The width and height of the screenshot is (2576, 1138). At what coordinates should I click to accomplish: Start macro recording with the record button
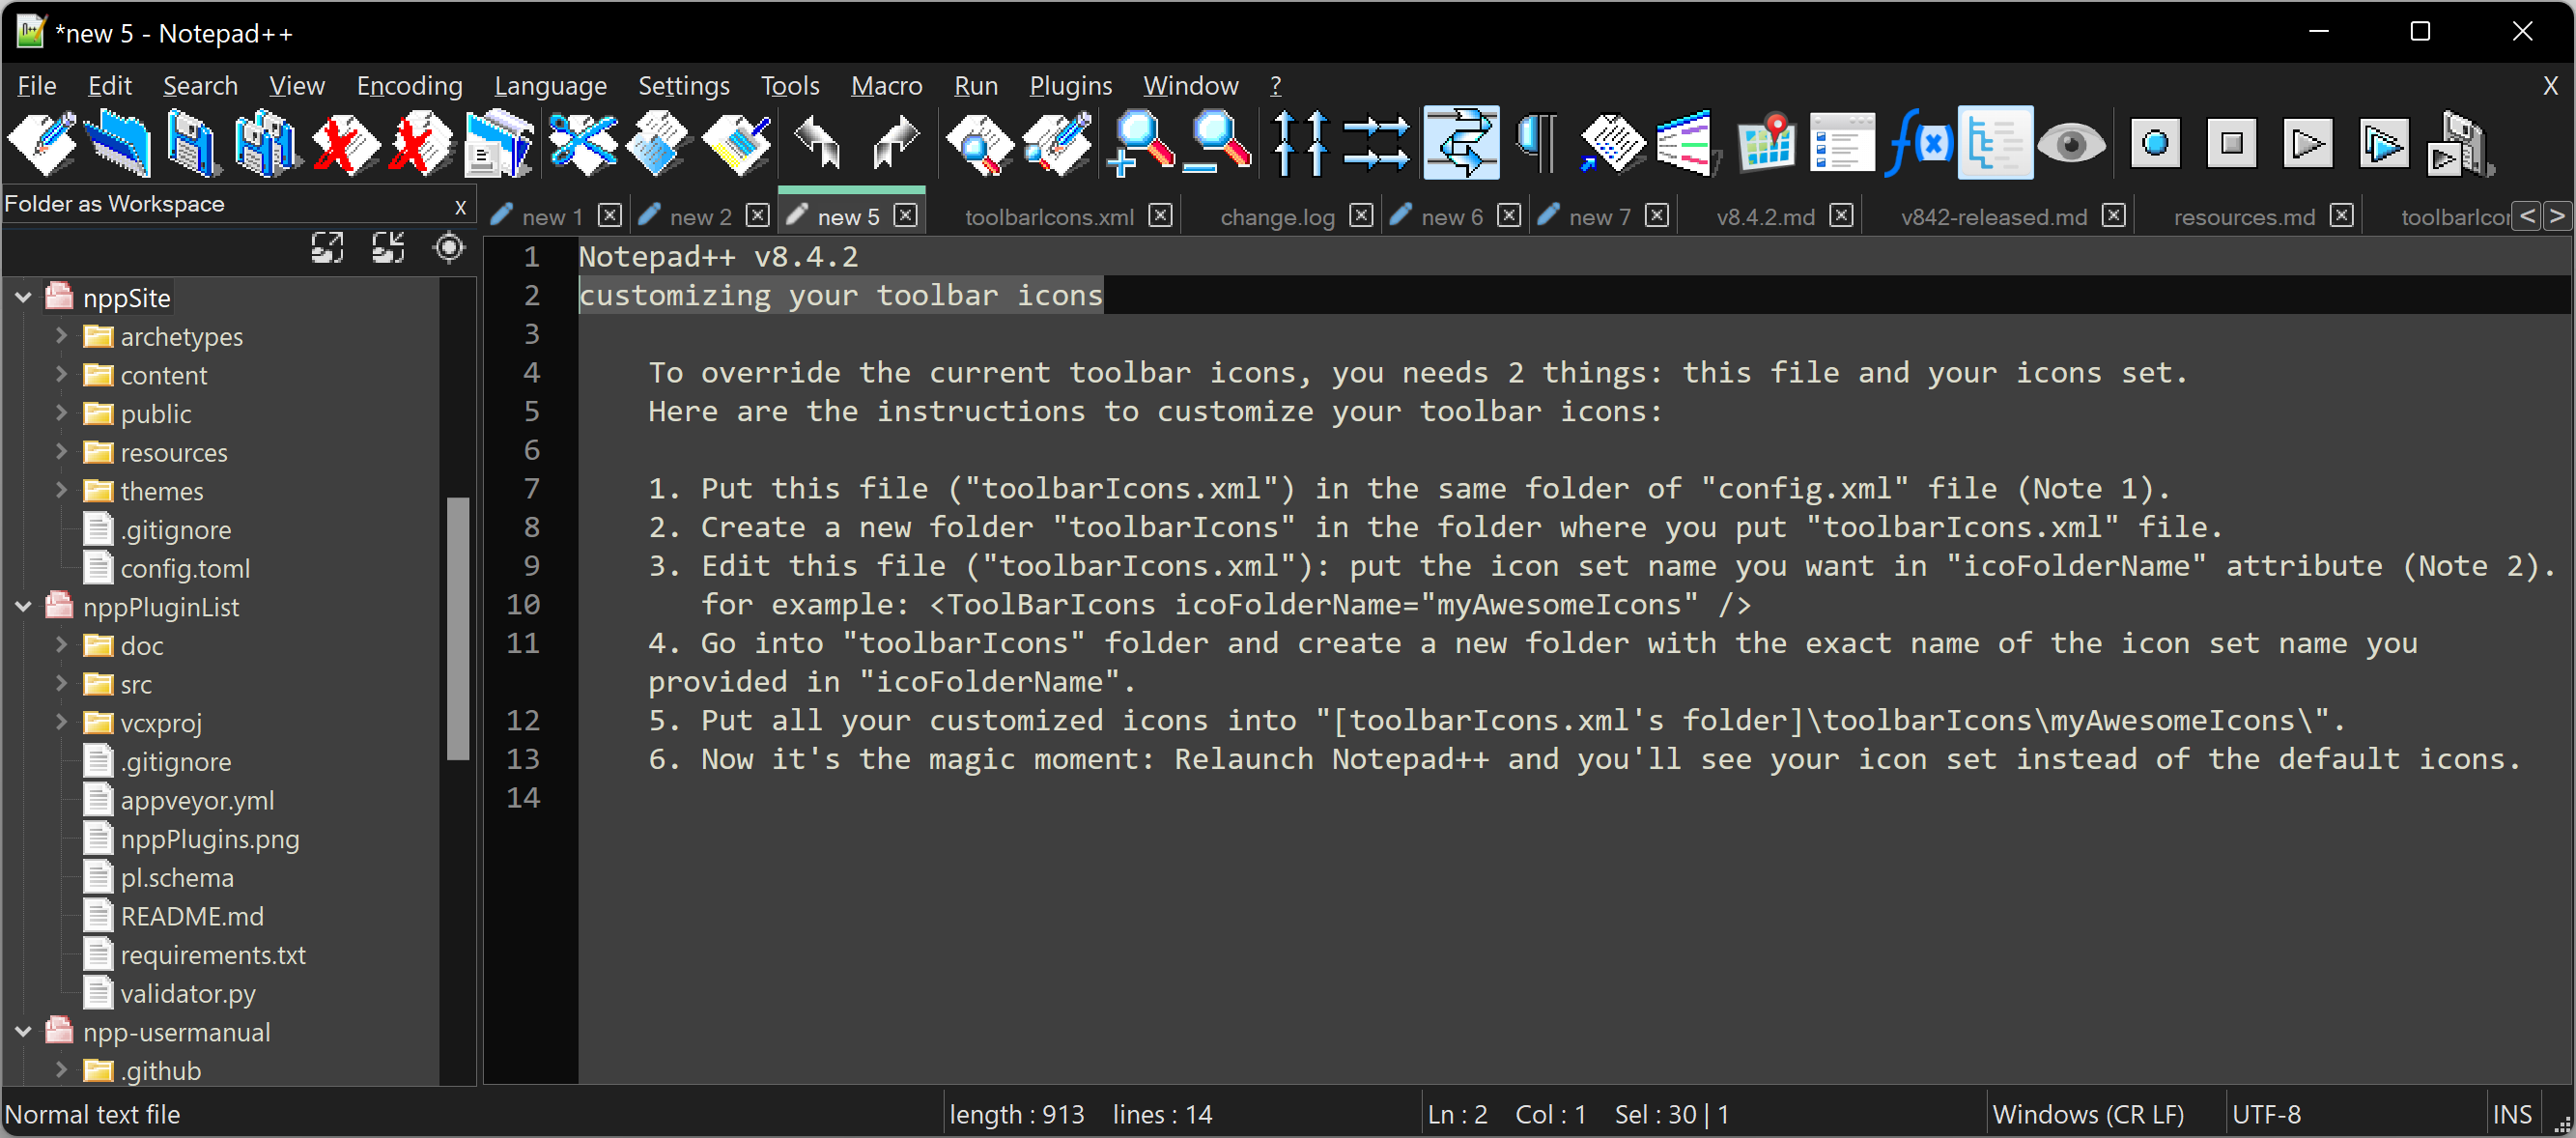2154,145
